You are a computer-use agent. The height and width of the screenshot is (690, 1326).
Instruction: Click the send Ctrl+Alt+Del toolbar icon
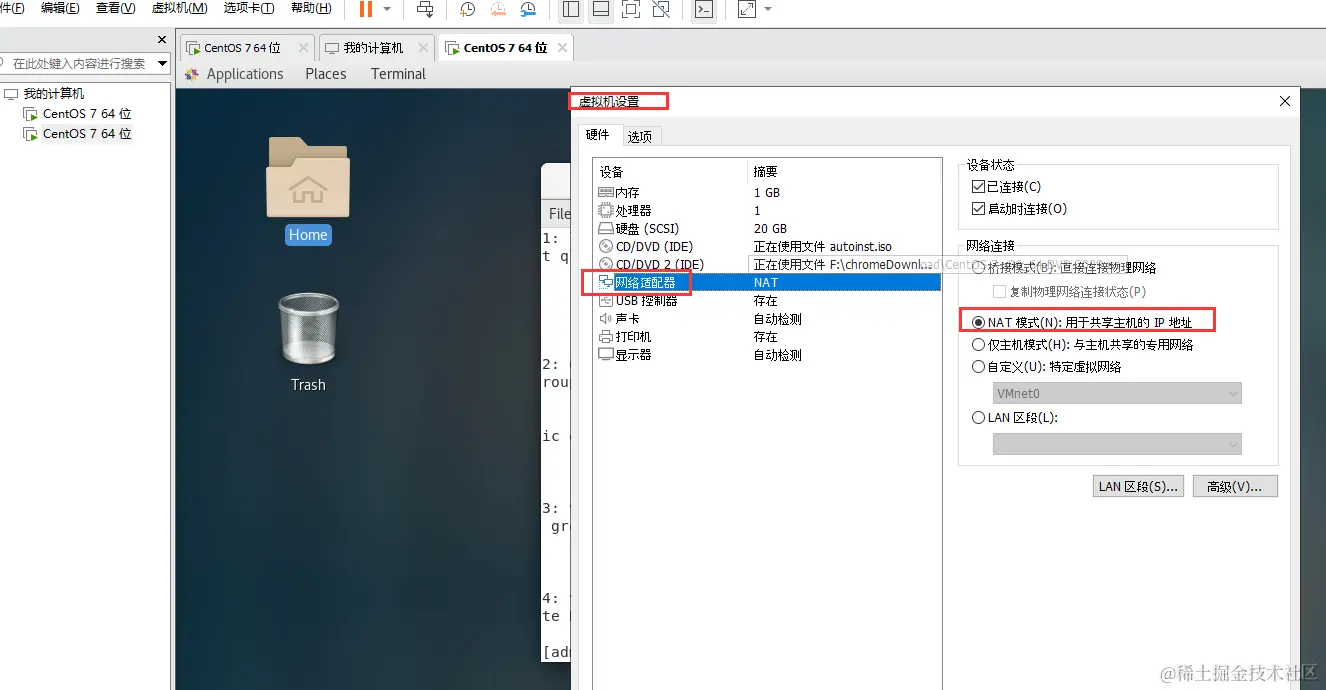[x=425, y=10]
